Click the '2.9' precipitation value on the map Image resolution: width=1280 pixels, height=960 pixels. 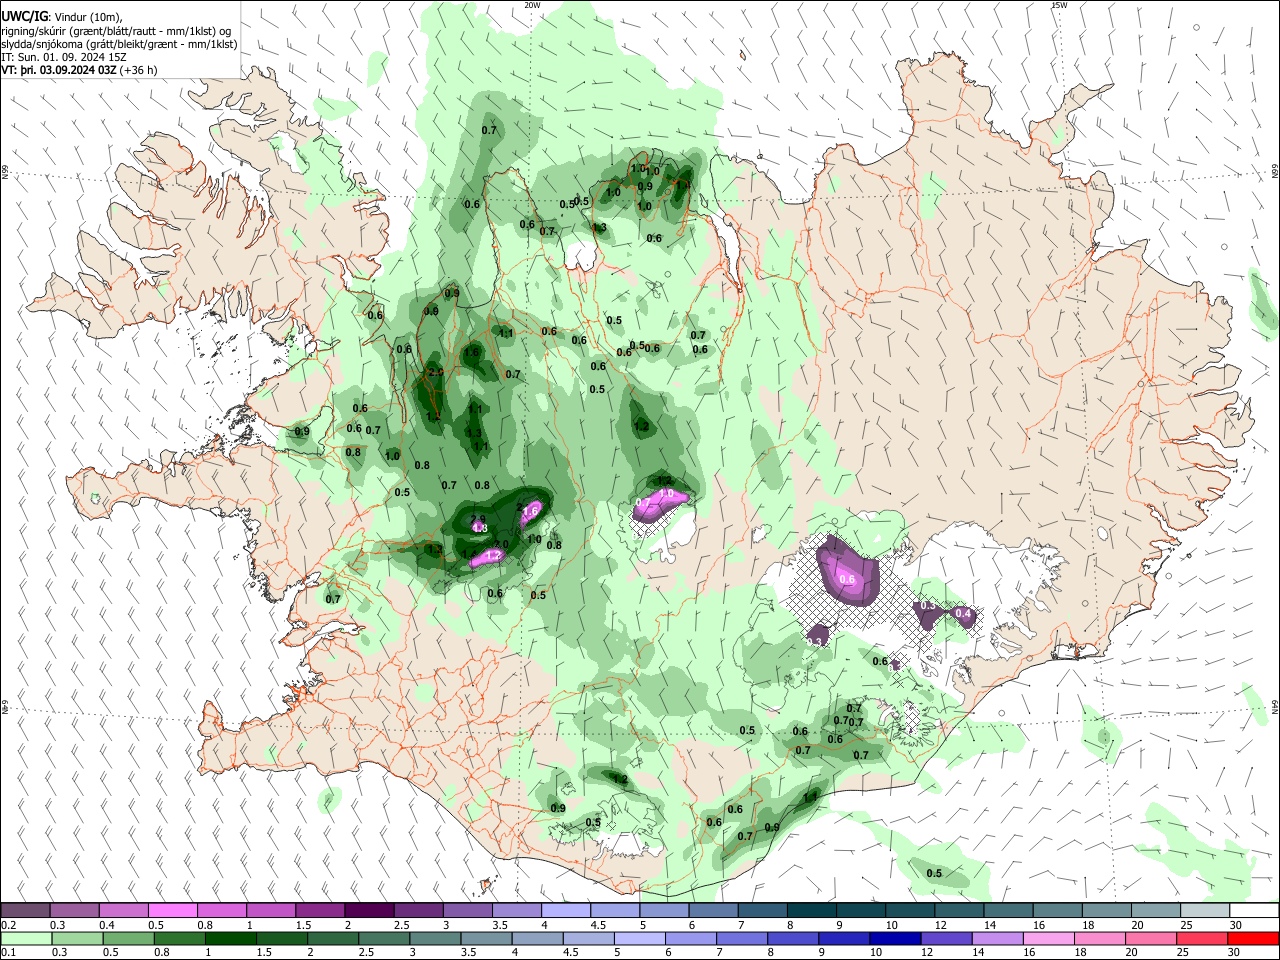pyautogui.click(x=479, y=519)
